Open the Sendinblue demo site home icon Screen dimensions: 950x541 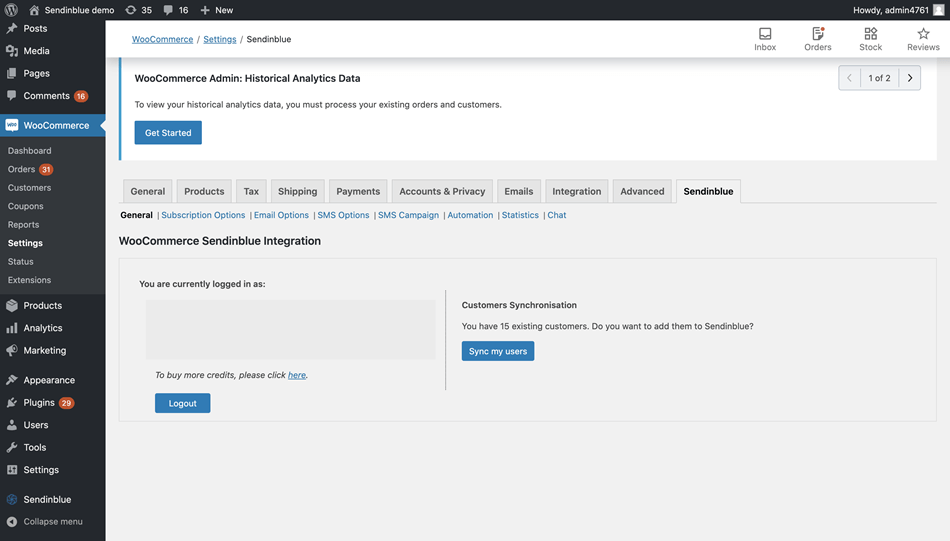click(34, 10)
